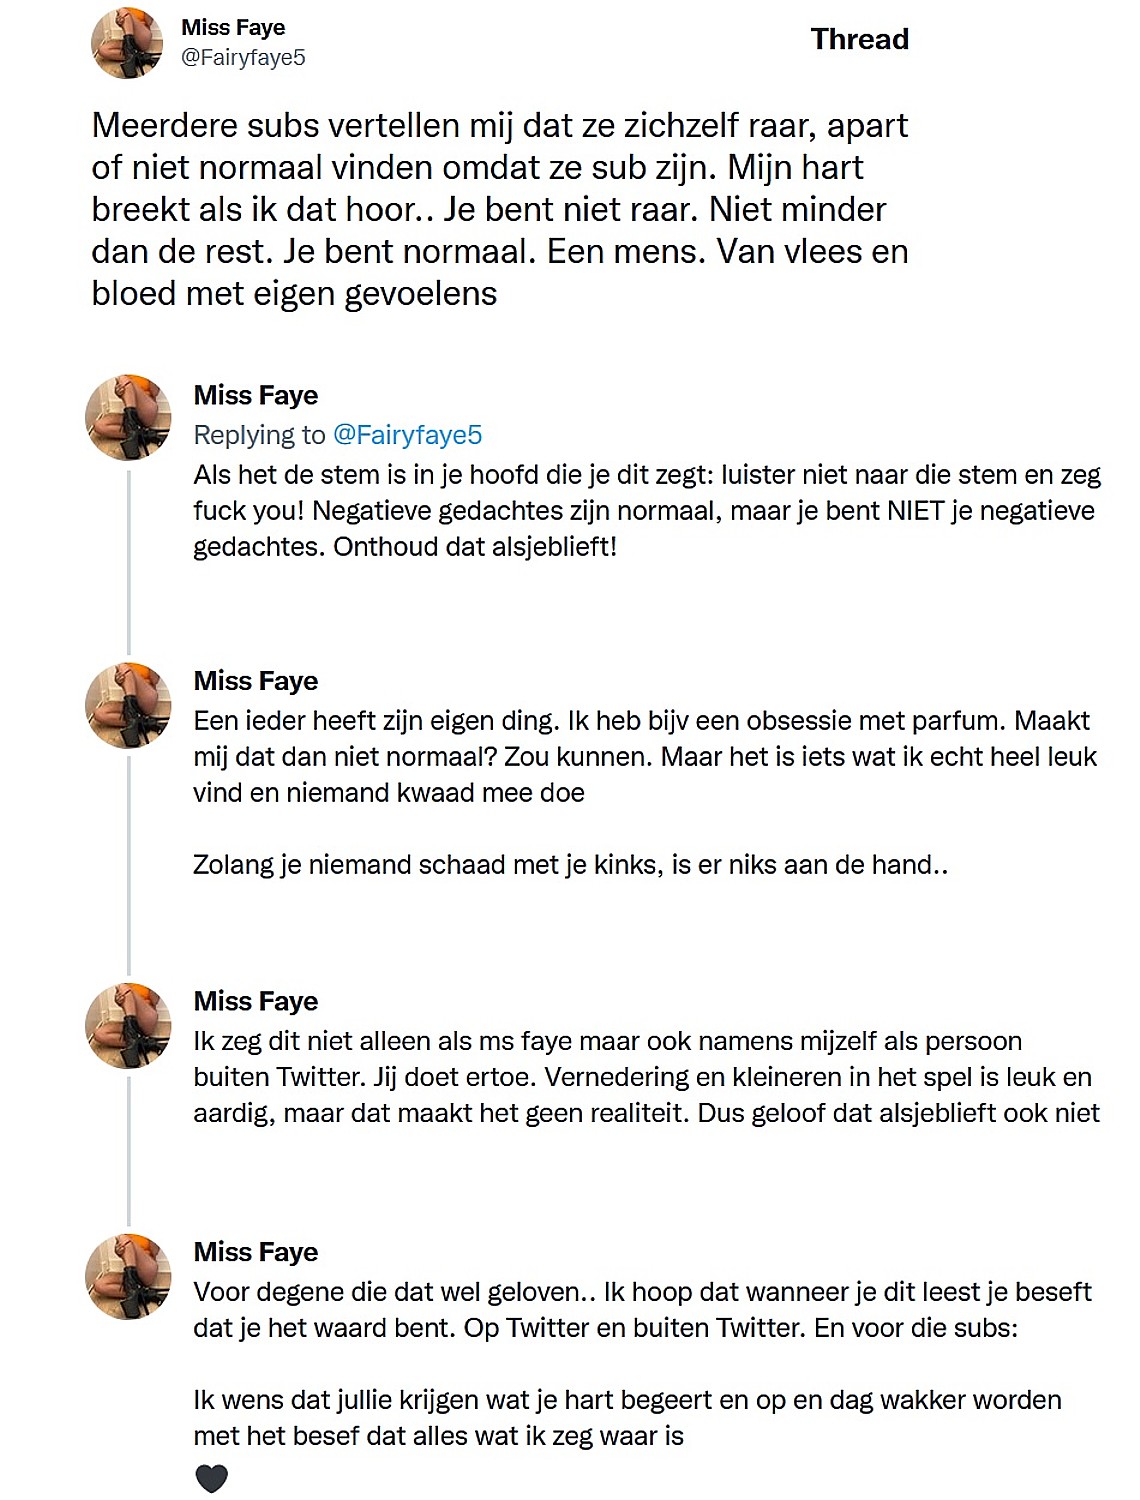Click Miss Faye's name on the parfum reply
The width and height of the screenshot is (1140, 1500).
255,681
